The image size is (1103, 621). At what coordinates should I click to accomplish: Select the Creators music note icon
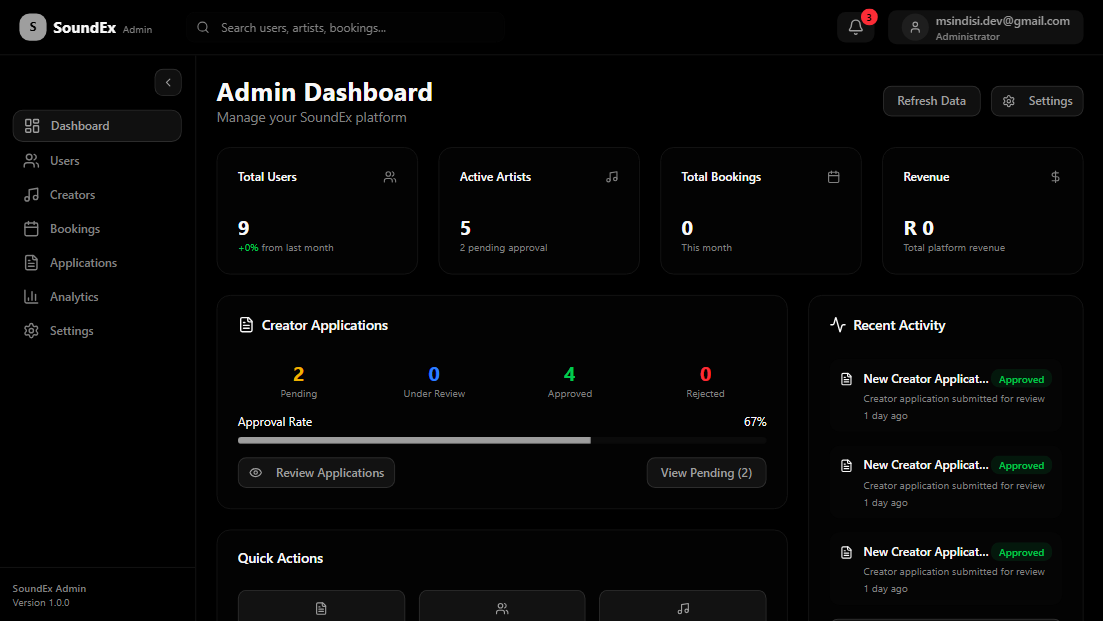click(31, 194)
